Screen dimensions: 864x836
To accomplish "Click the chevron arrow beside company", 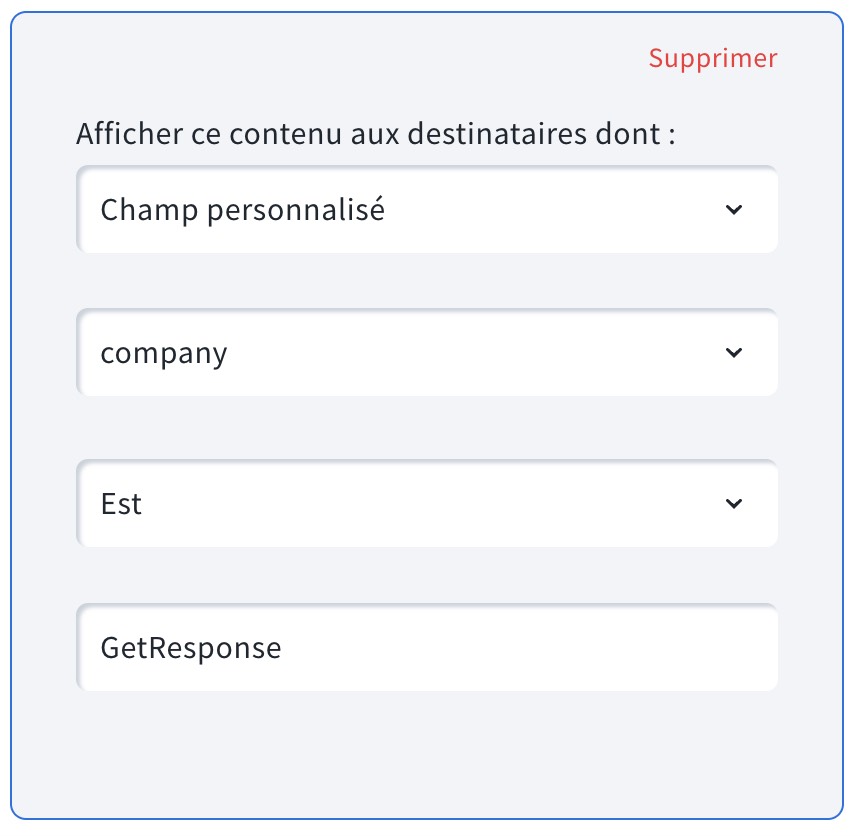I will click(x=734, y=353).
